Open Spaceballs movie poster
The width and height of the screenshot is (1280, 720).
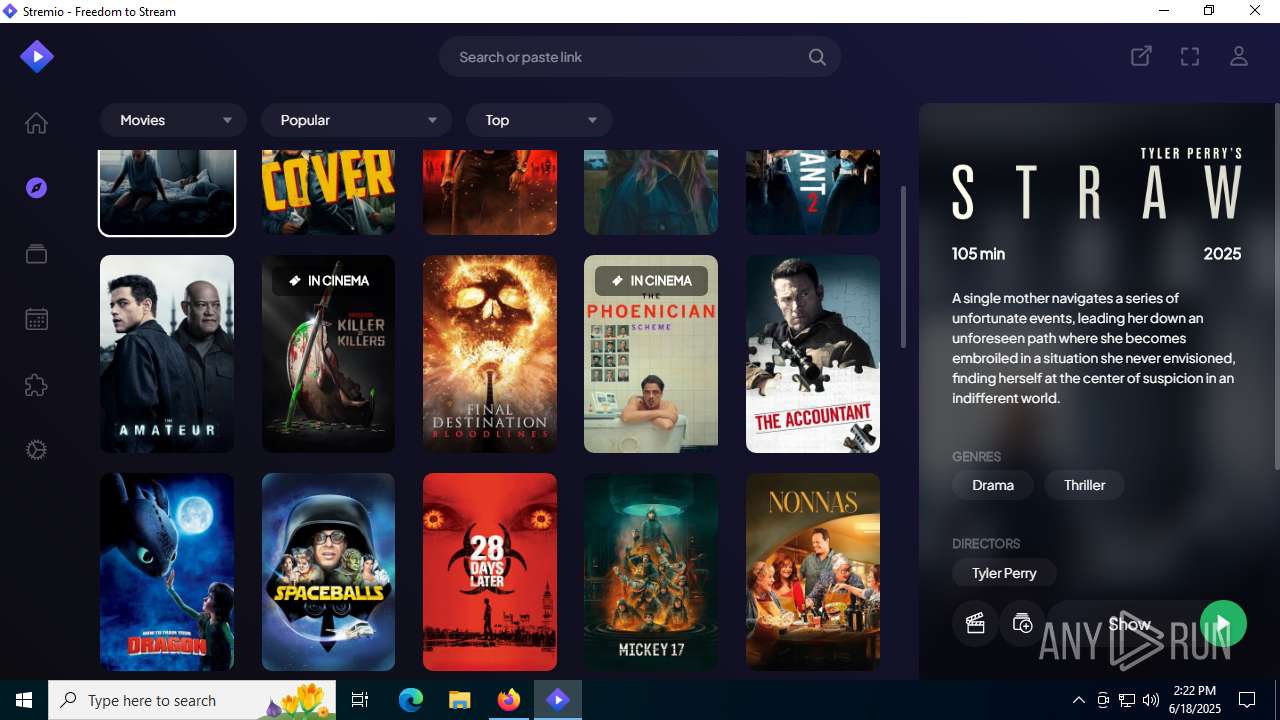coord(328,572)
